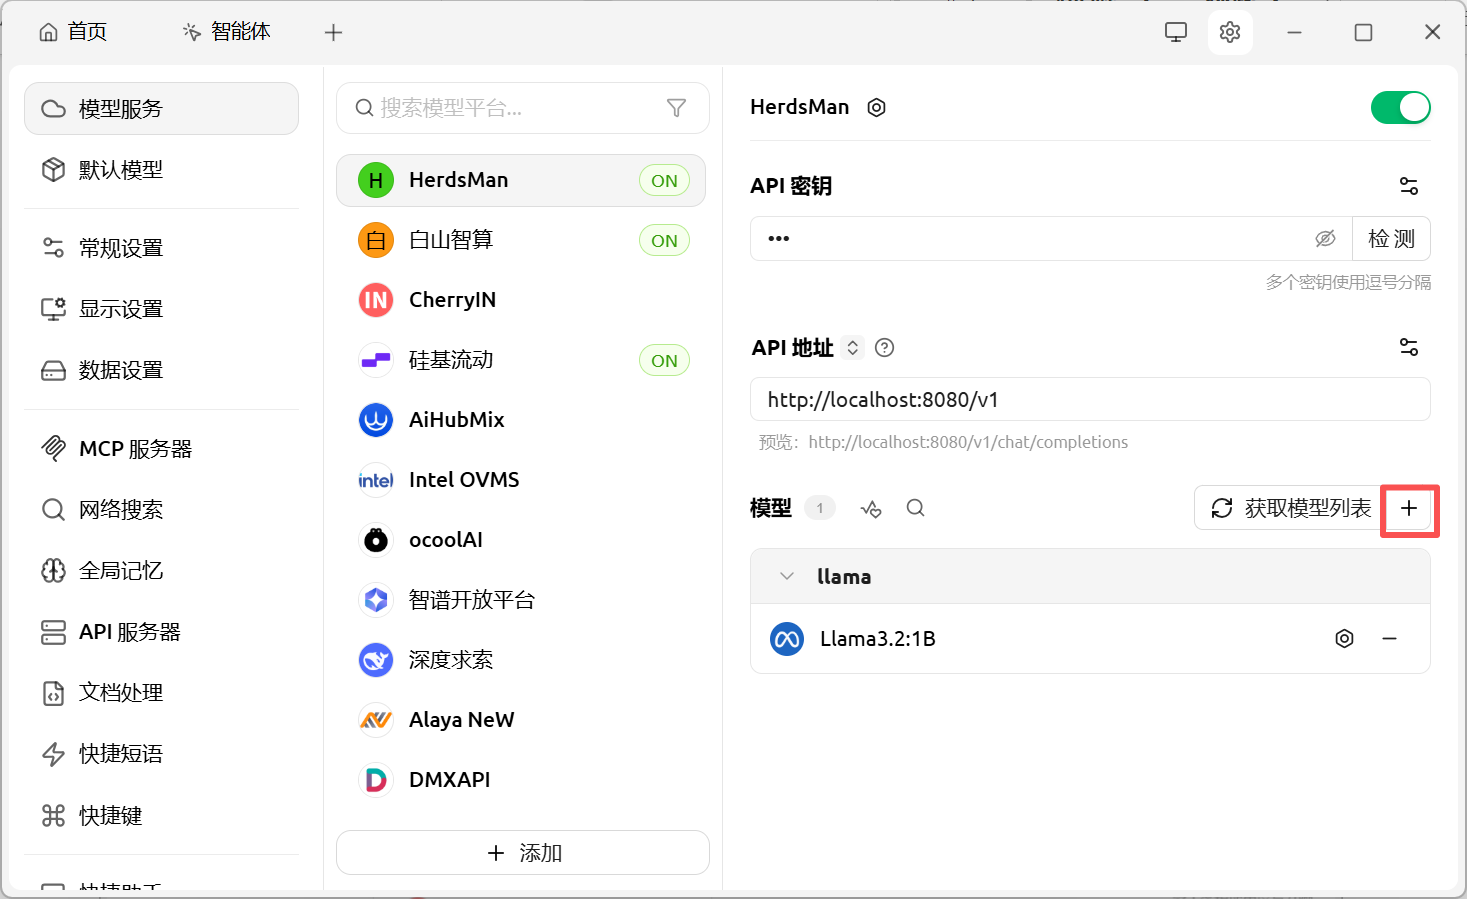
Task: Open API address settings sliders icon
Action: point(1409,347)
